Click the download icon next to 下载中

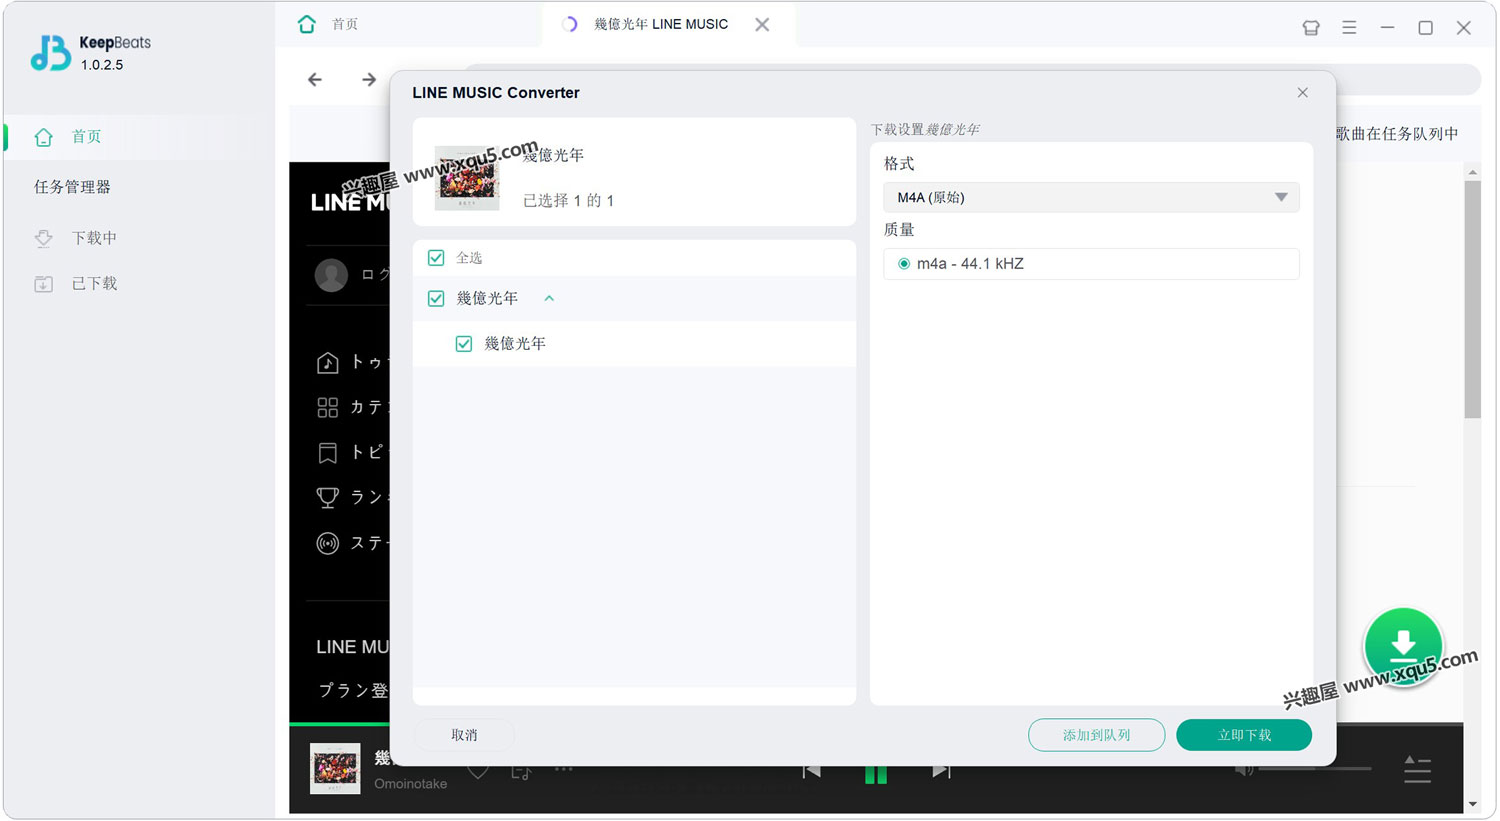(43, 238)
